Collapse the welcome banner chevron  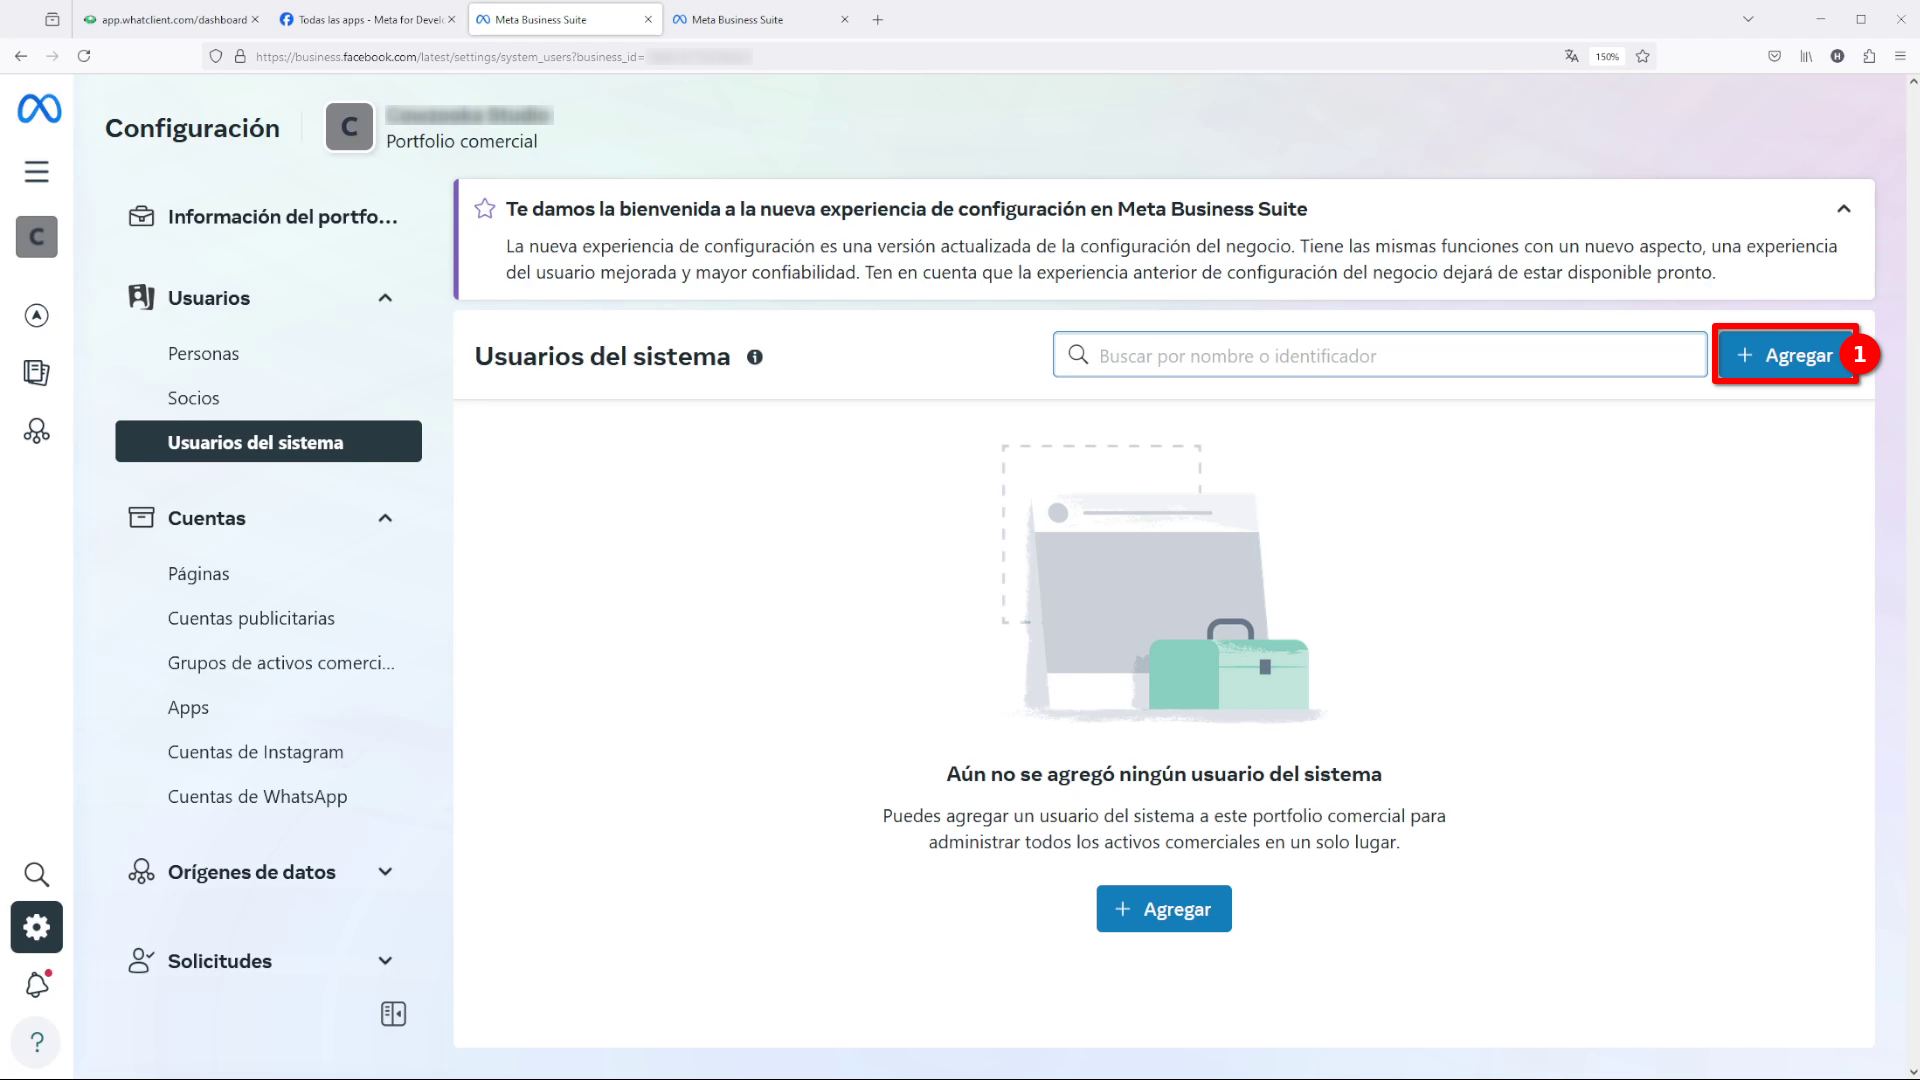pos(1844,209)
